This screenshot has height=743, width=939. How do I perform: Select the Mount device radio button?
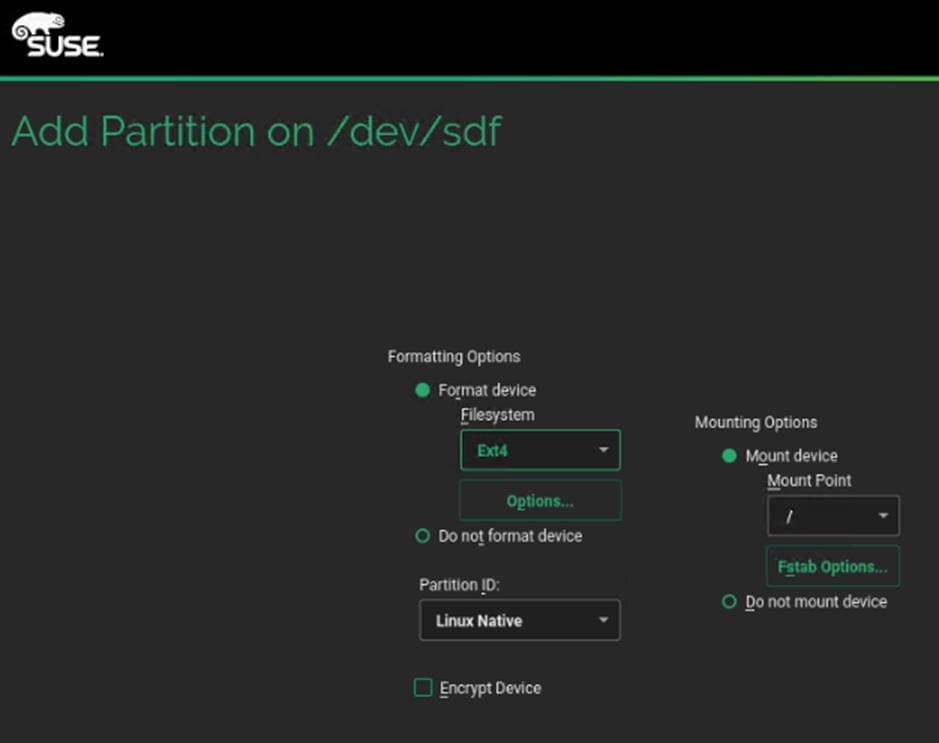tap(730, 456)
